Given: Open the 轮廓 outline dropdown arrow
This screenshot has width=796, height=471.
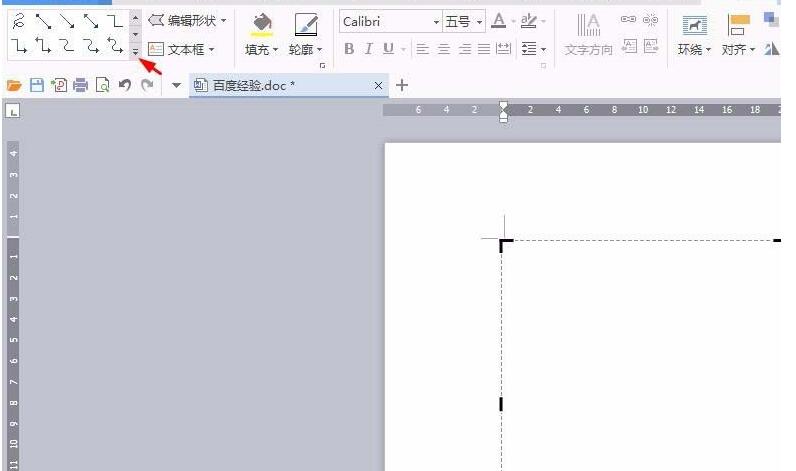Looking at the screenshot, I should 319,50.
